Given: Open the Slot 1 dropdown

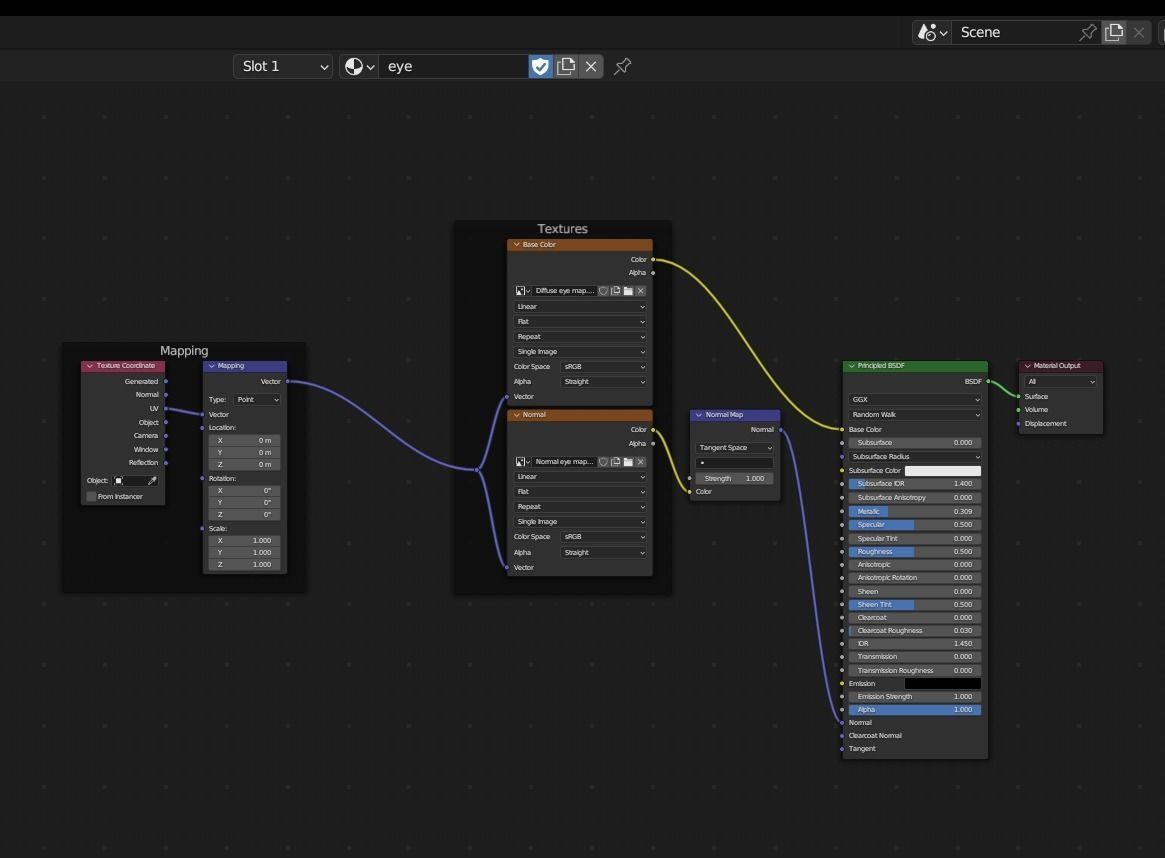Looking at the screenshot, I should click(x=283, y=66).
